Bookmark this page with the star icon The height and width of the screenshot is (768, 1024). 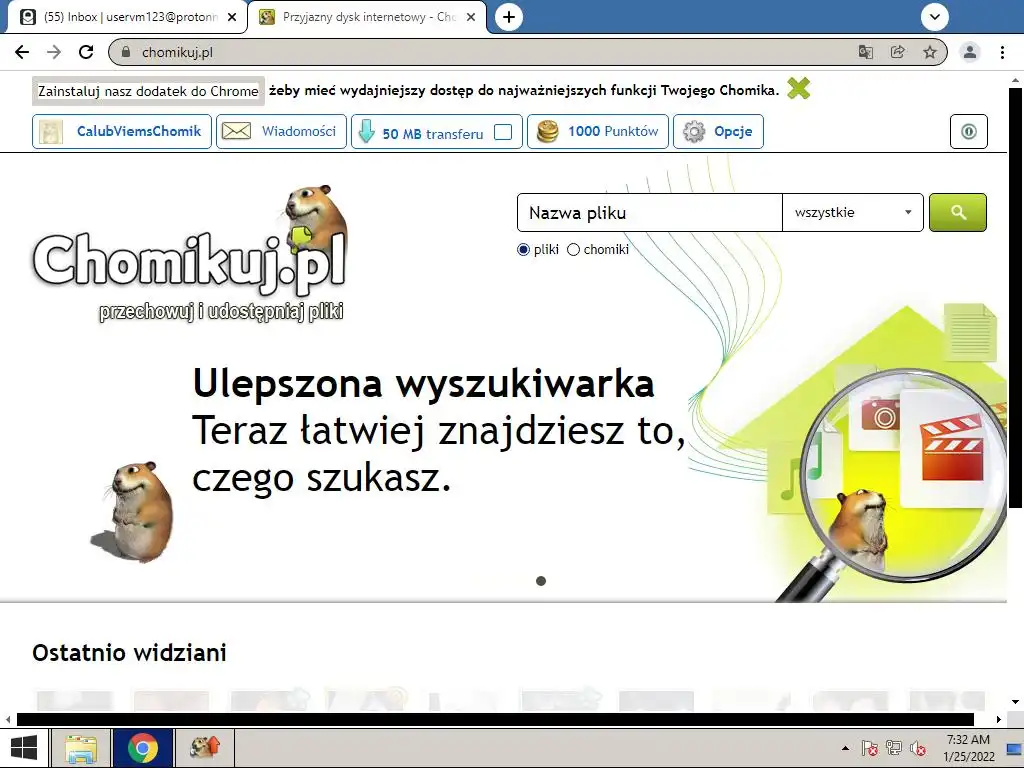click(x=930, y=52)
